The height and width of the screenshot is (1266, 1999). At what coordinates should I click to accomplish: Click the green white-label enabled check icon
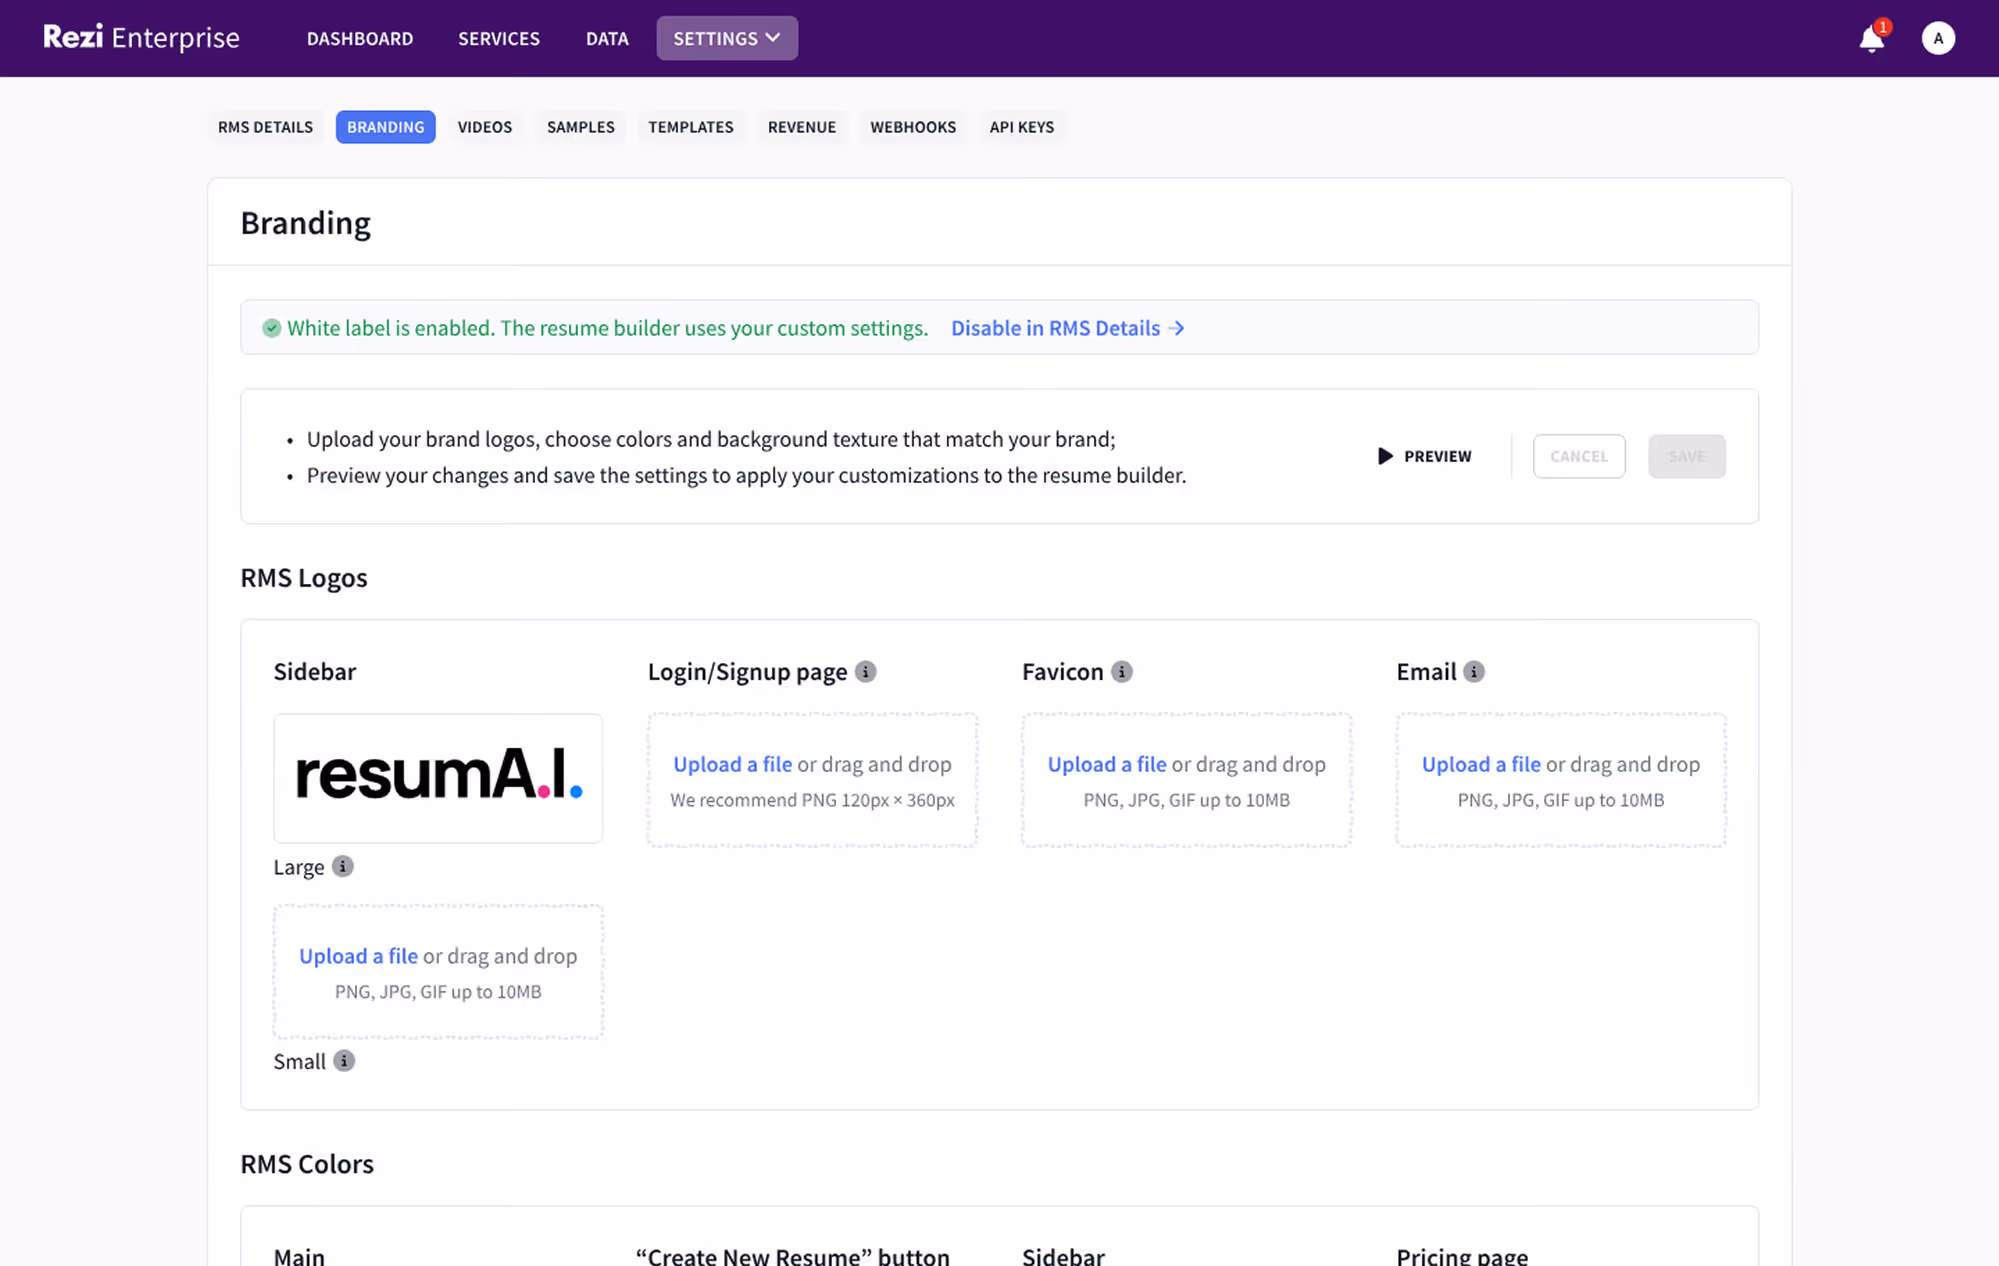(271, 328)
